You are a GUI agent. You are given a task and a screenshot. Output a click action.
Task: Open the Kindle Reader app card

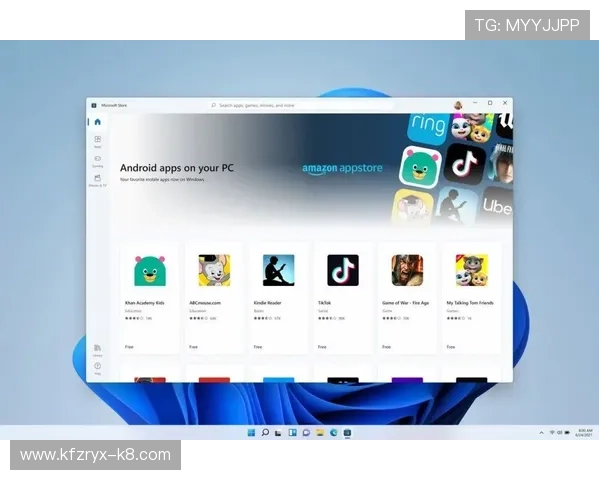(x=279, y=297)
